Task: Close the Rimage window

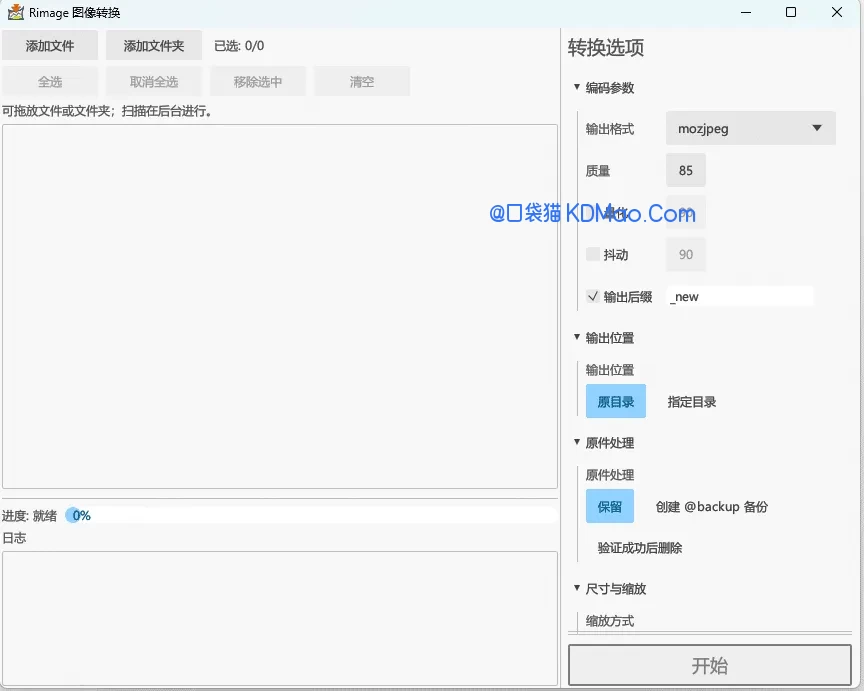Action: point(836,12)
